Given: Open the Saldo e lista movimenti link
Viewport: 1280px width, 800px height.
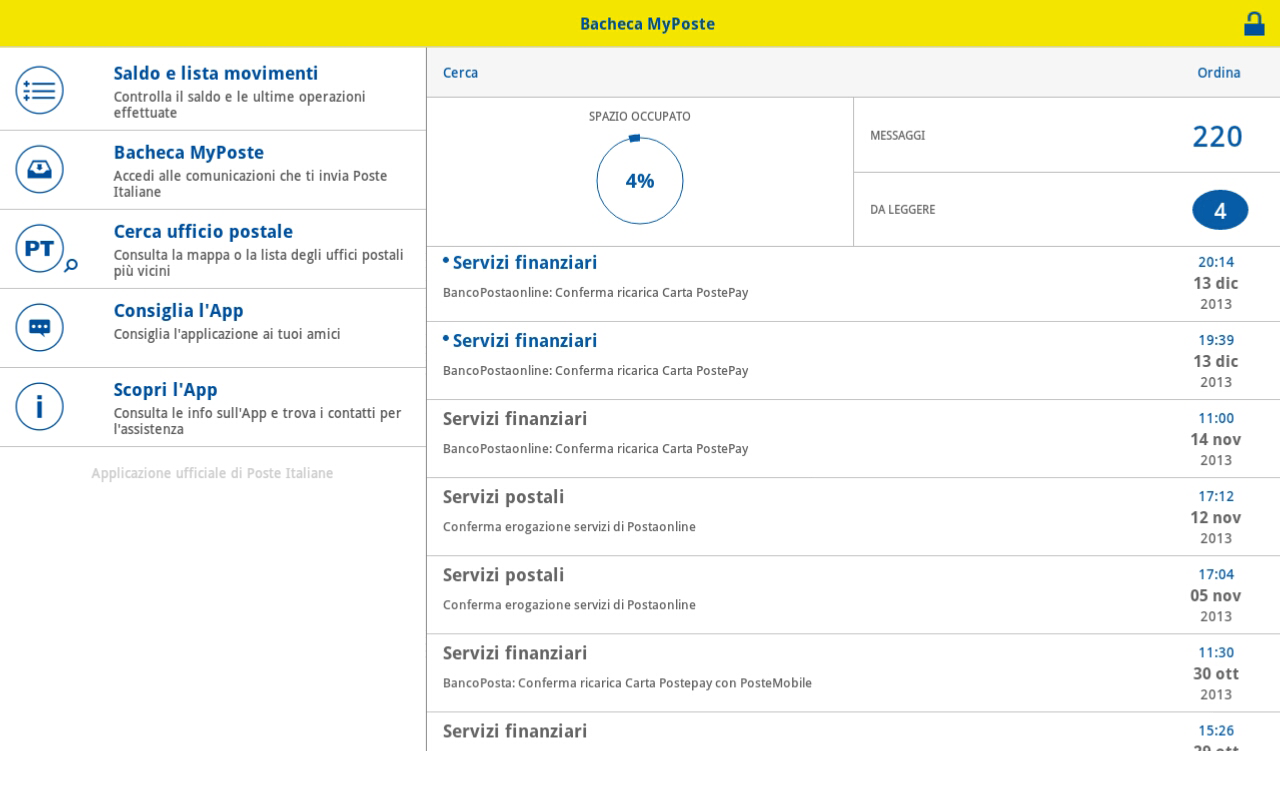Looking at the screenshot, I should (x=216, y=73).
